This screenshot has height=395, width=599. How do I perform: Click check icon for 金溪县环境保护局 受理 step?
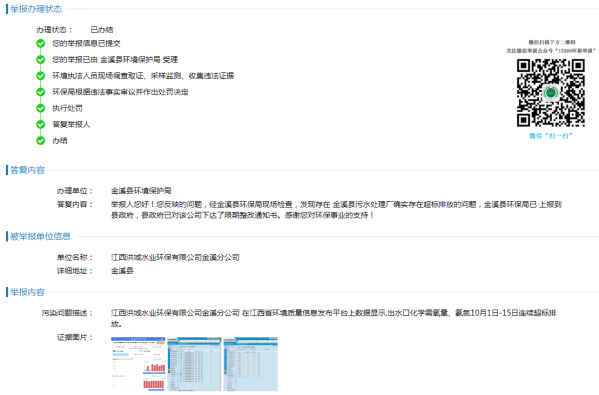[40, 60]
